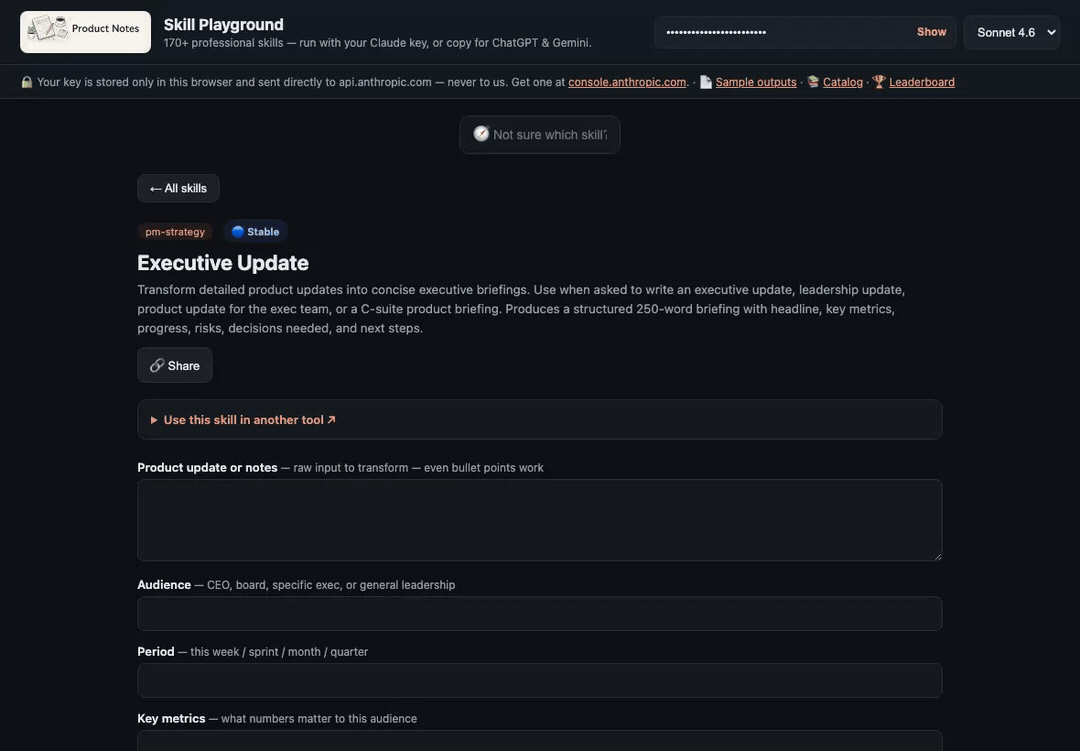Click the Product update or notes label
This screenshot has width=1080, height=751.
point(207,467)
